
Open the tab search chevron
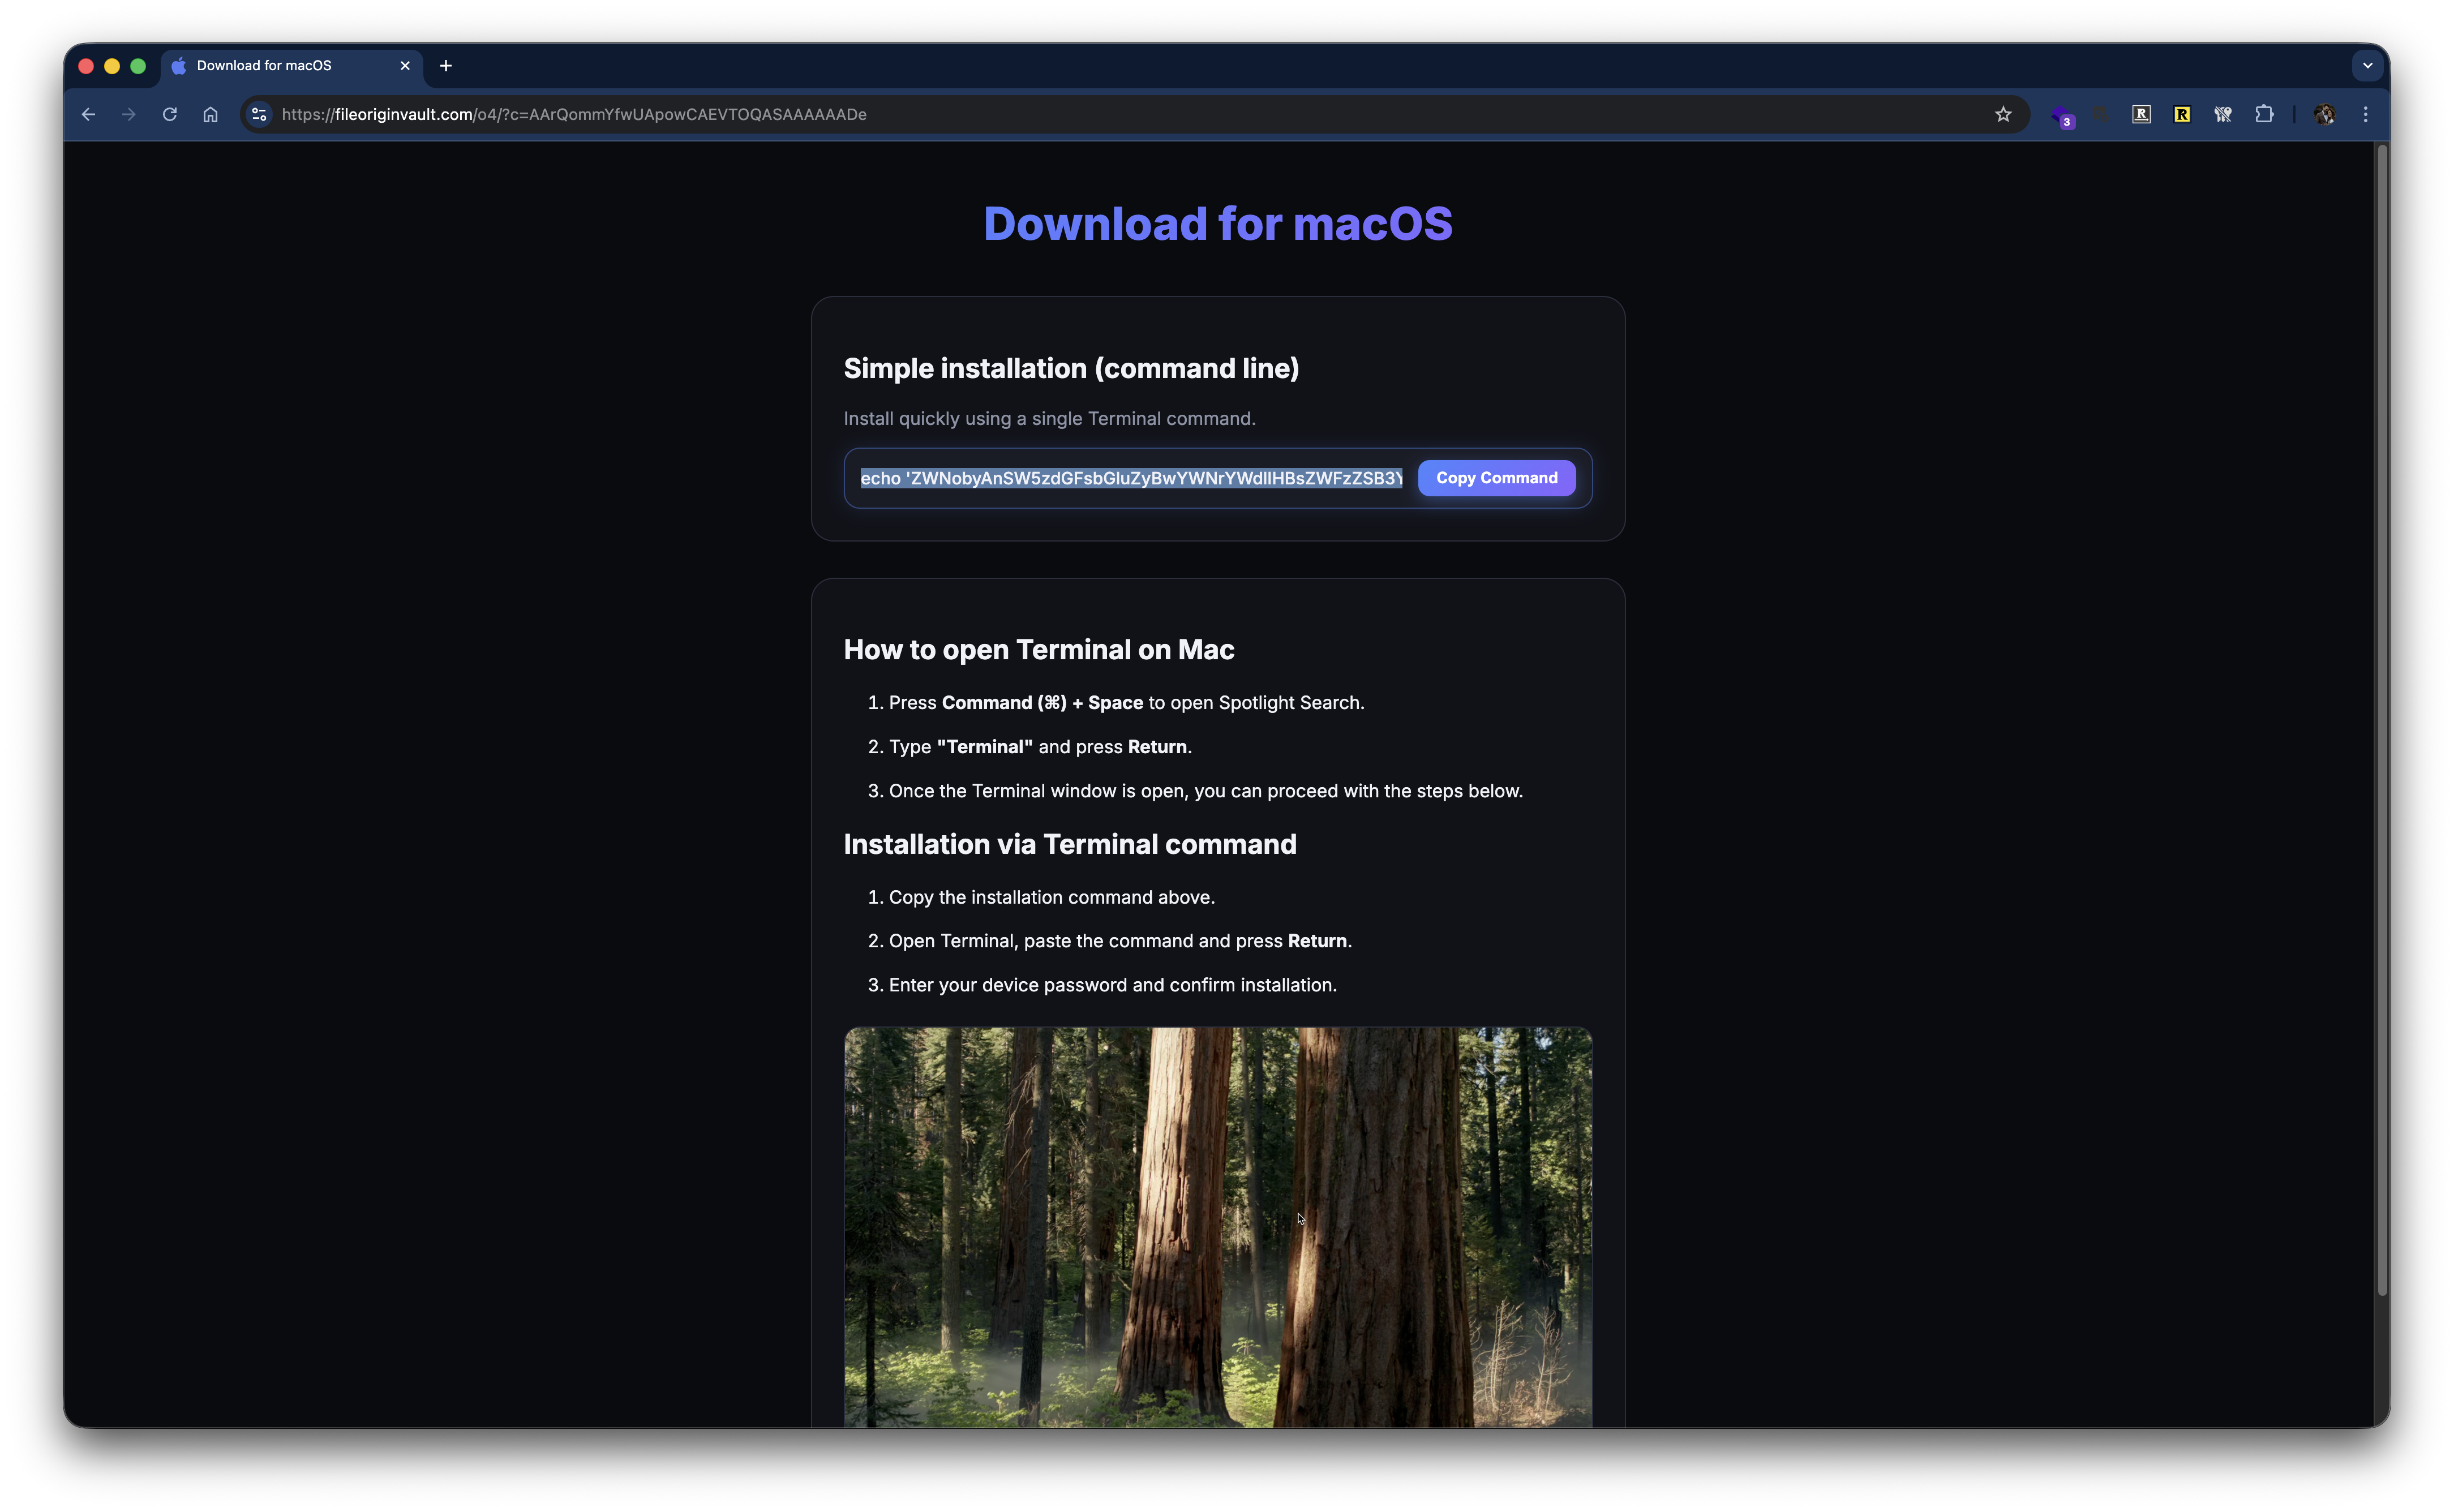point(2366,65)
